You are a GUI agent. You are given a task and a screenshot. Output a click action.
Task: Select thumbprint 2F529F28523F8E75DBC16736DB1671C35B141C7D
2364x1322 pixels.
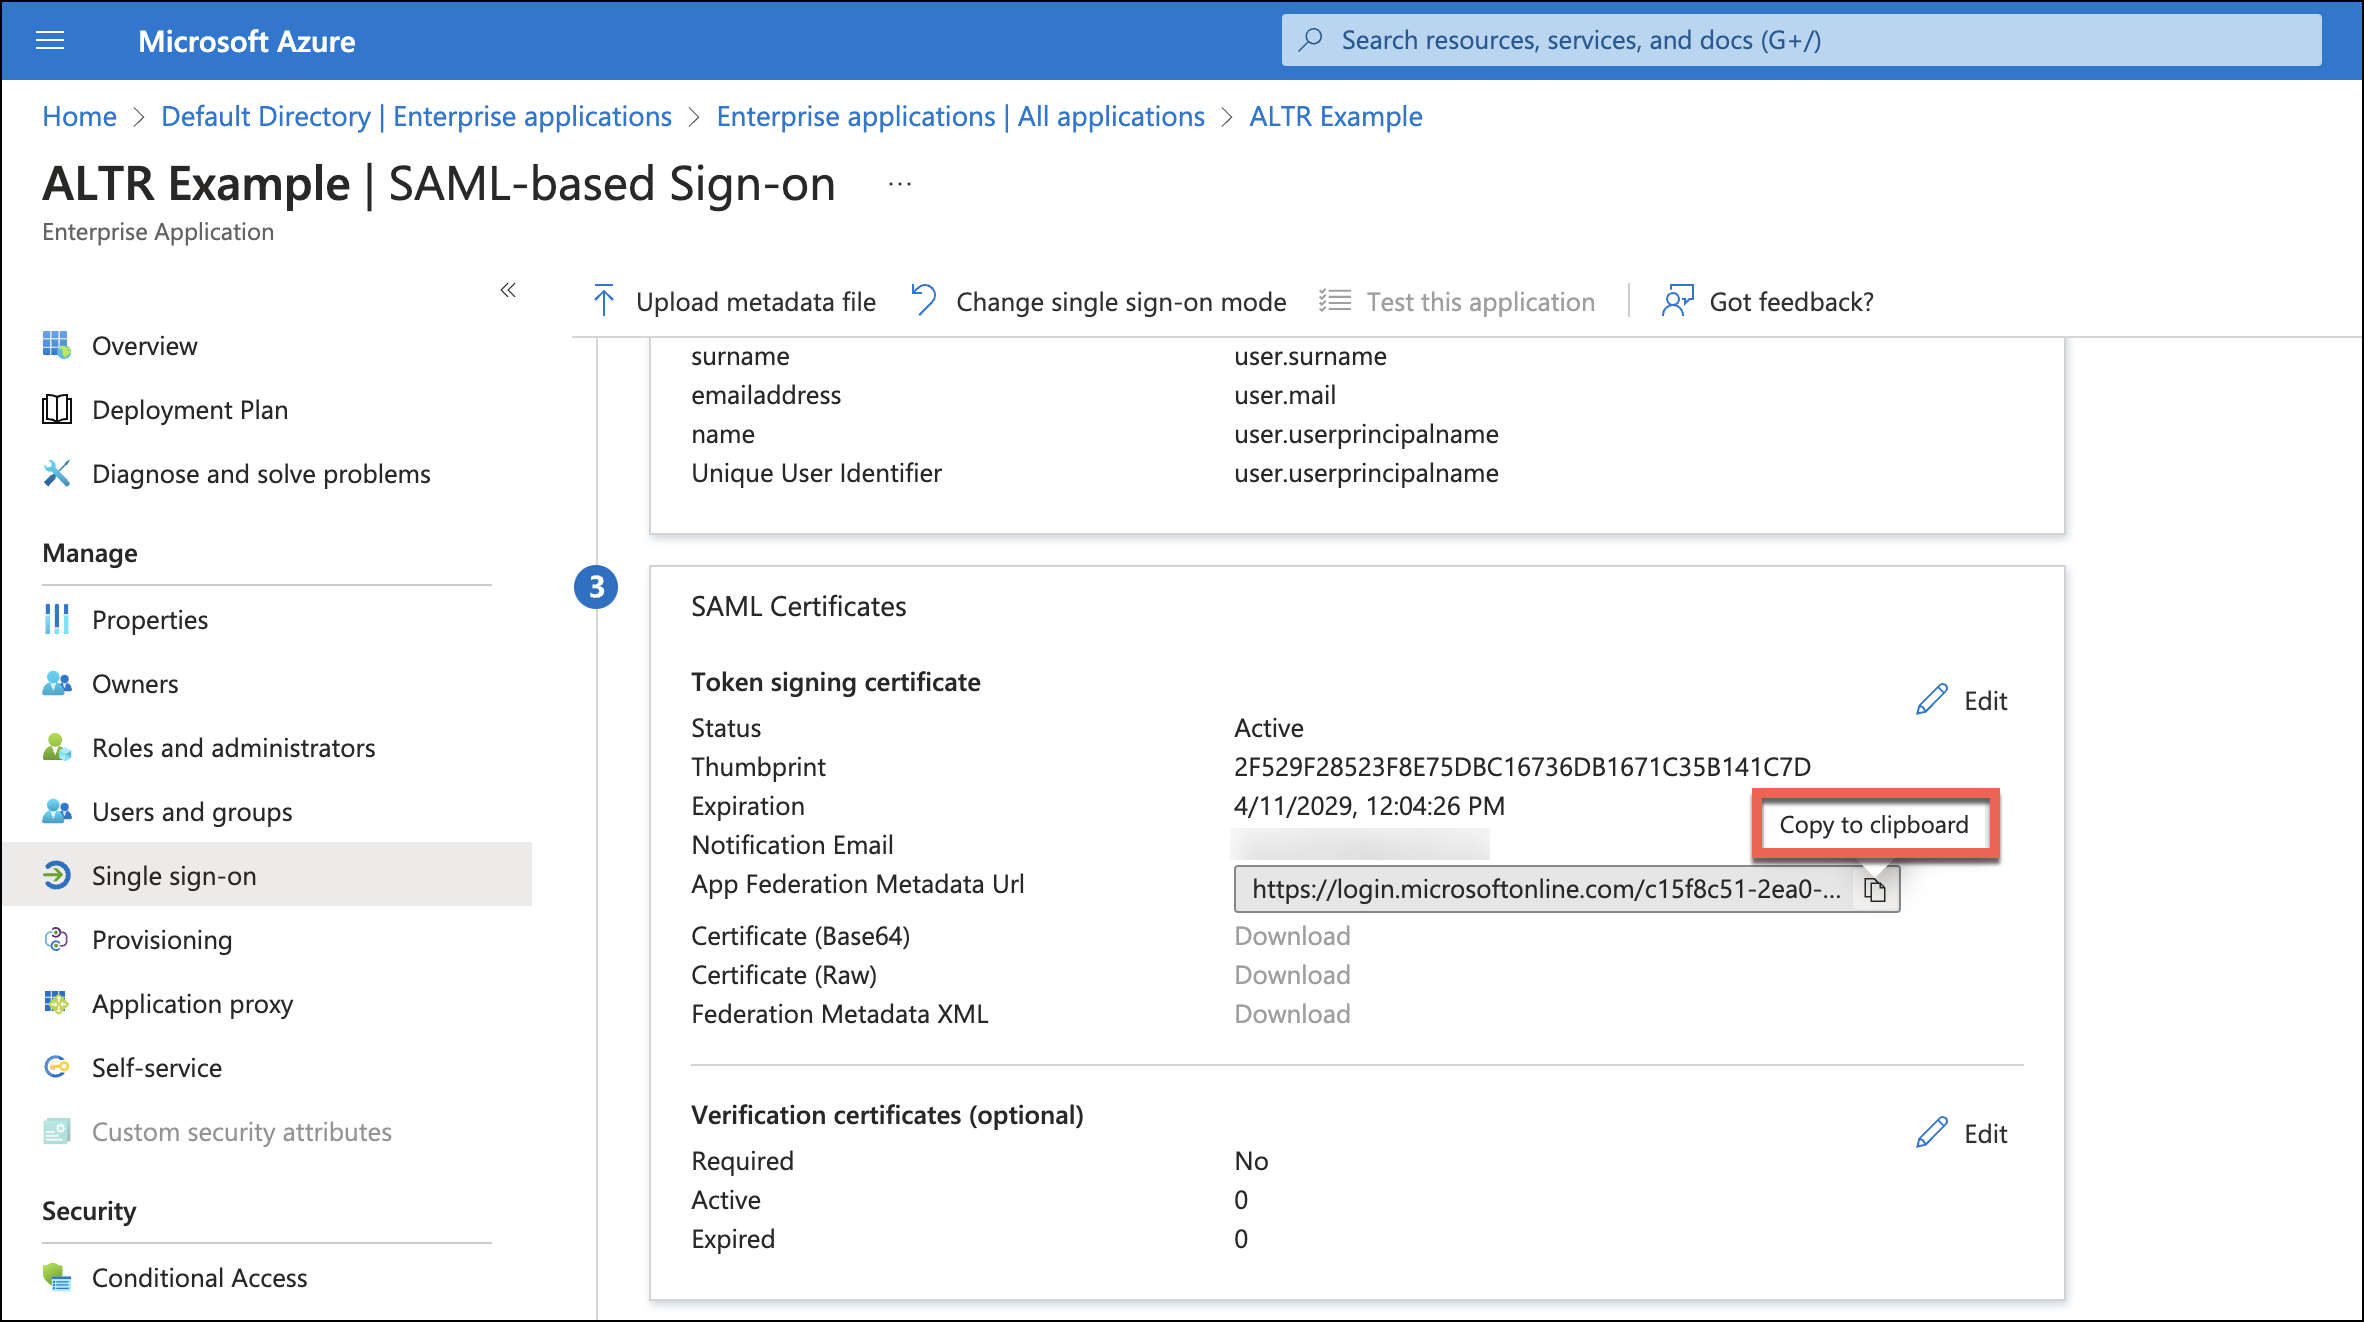1522,767
